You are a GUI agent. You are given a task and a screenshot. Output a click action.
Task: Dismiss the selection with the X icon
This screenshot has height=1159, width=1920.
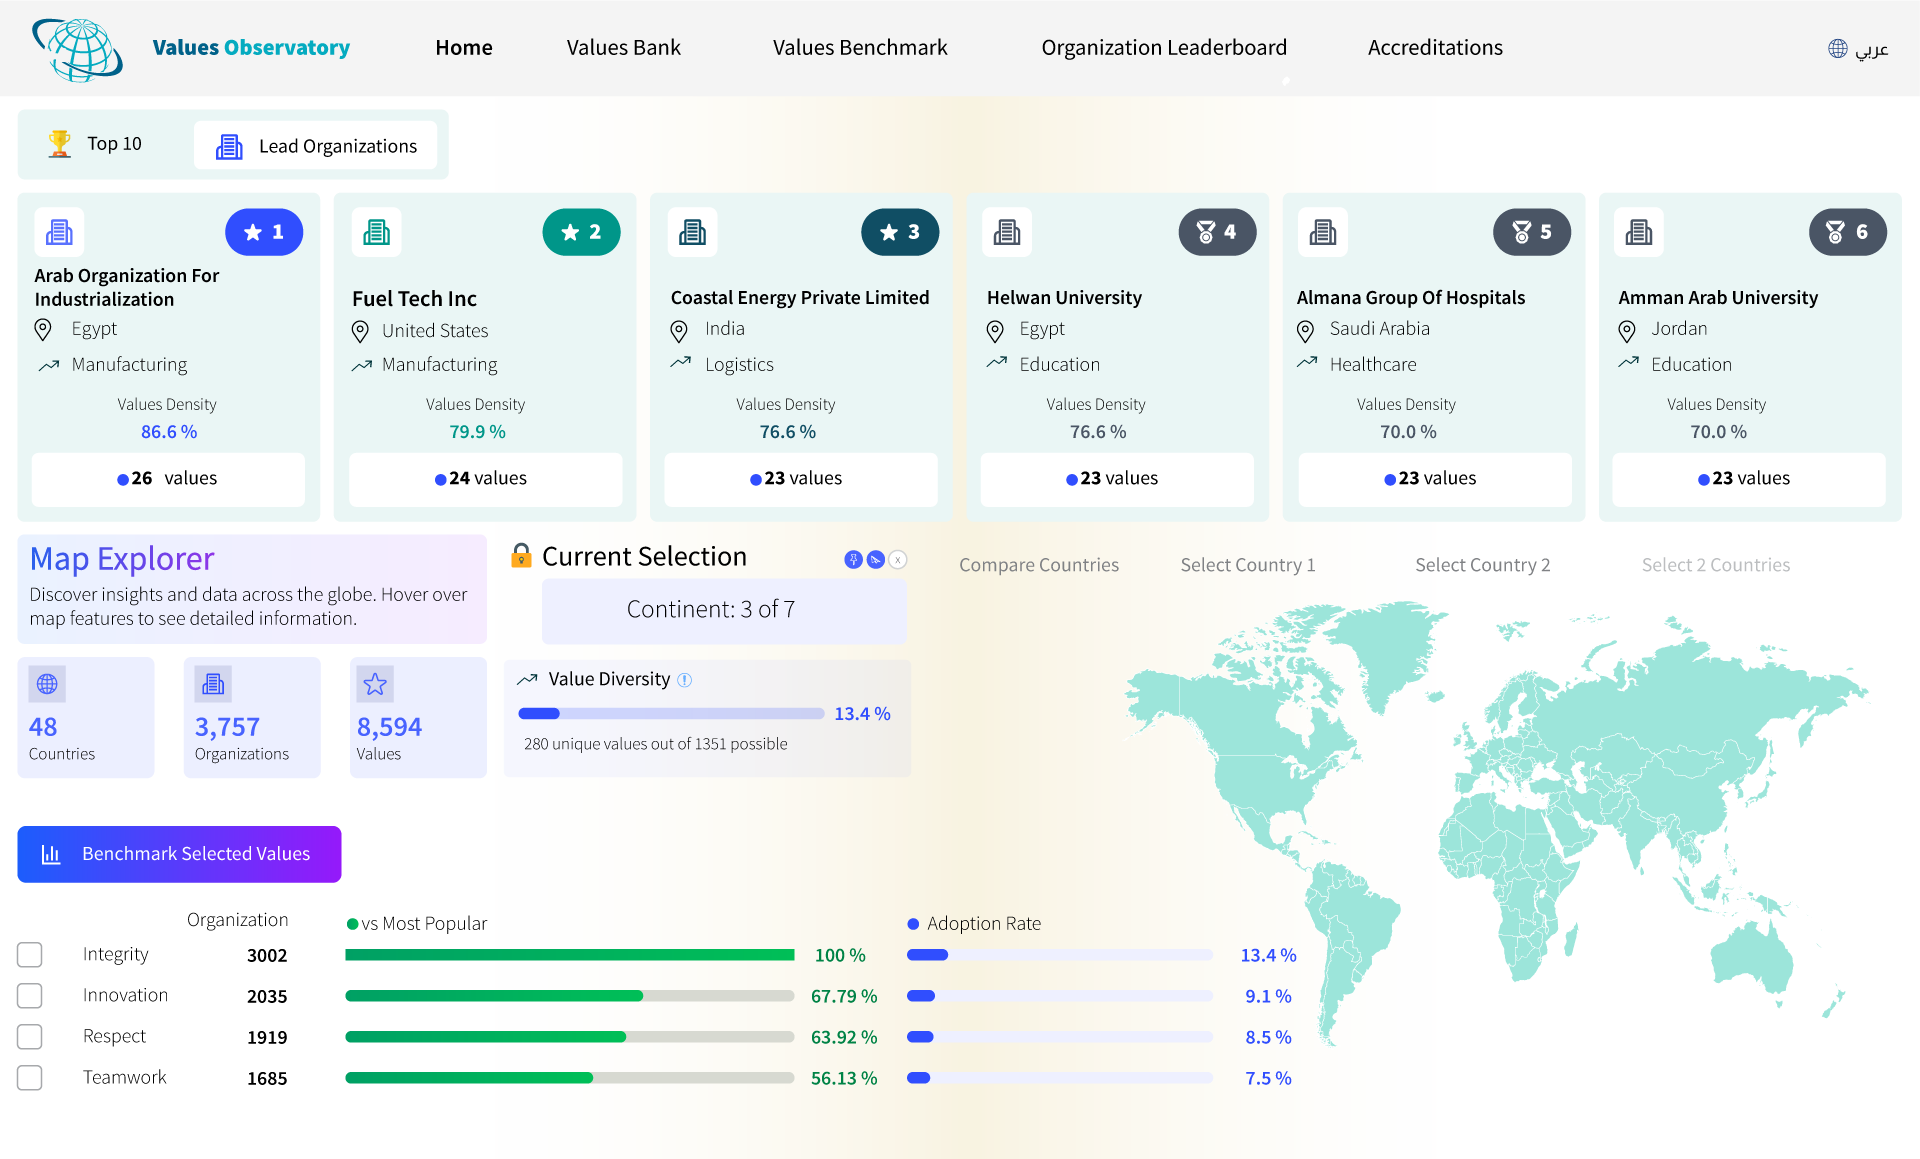click(897, 559)
